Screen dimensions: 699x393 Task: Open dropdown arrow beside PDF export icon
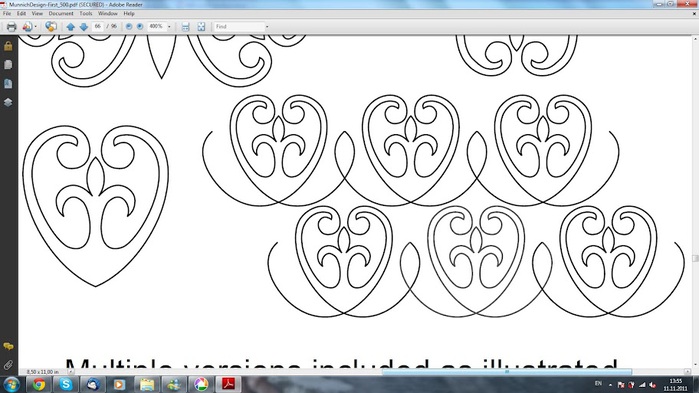tap(35, 27)
